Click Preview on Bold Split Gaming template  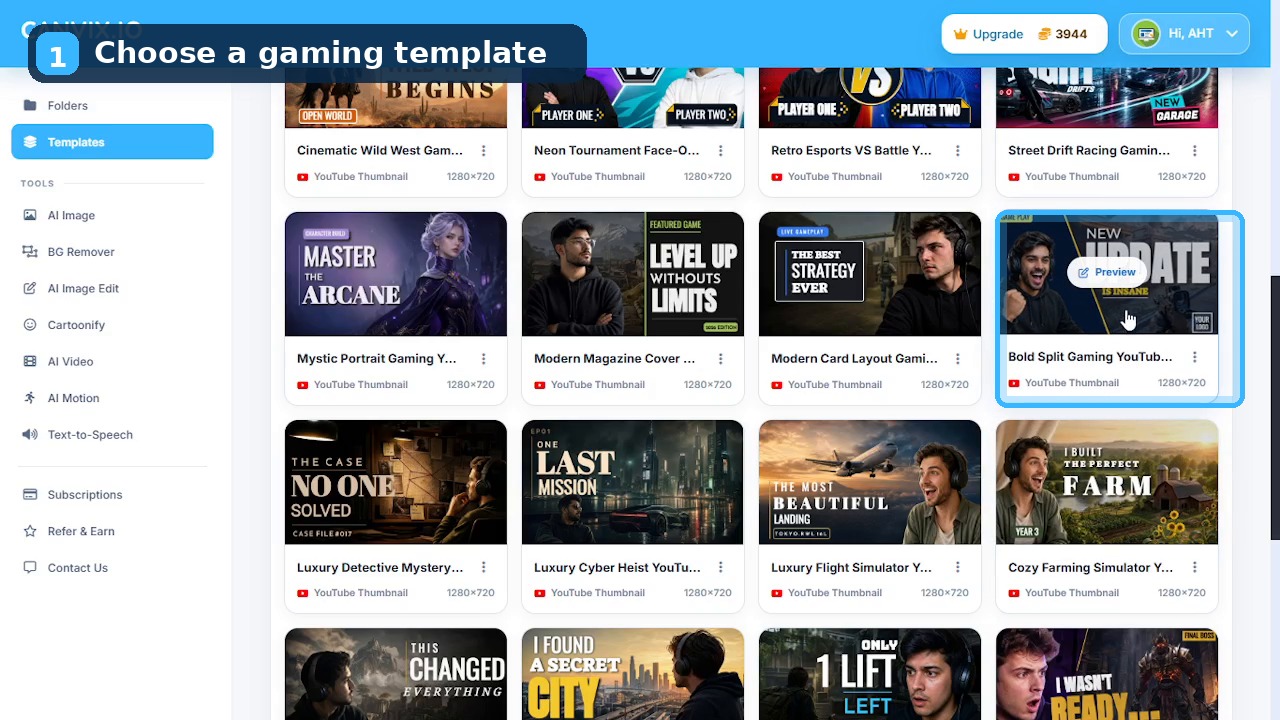1107,272
